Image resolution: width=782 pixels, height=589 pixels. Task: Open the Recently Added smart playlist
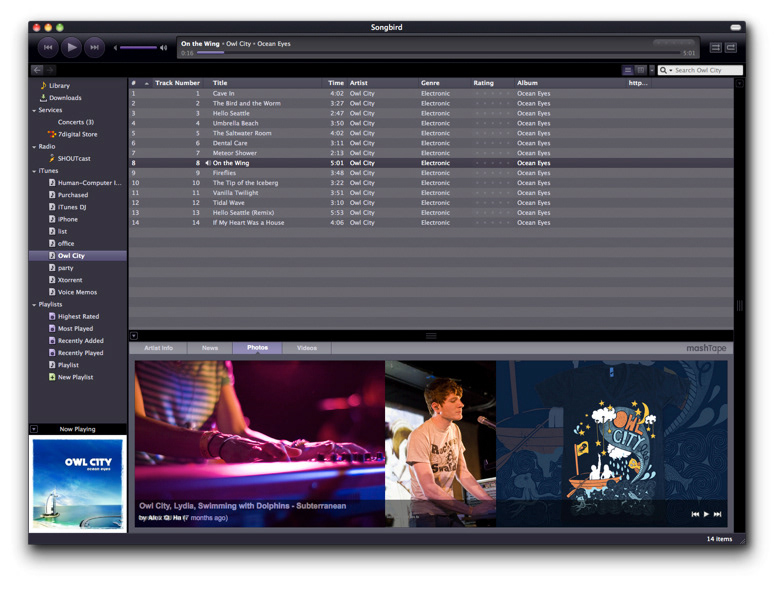coord(78,341)
